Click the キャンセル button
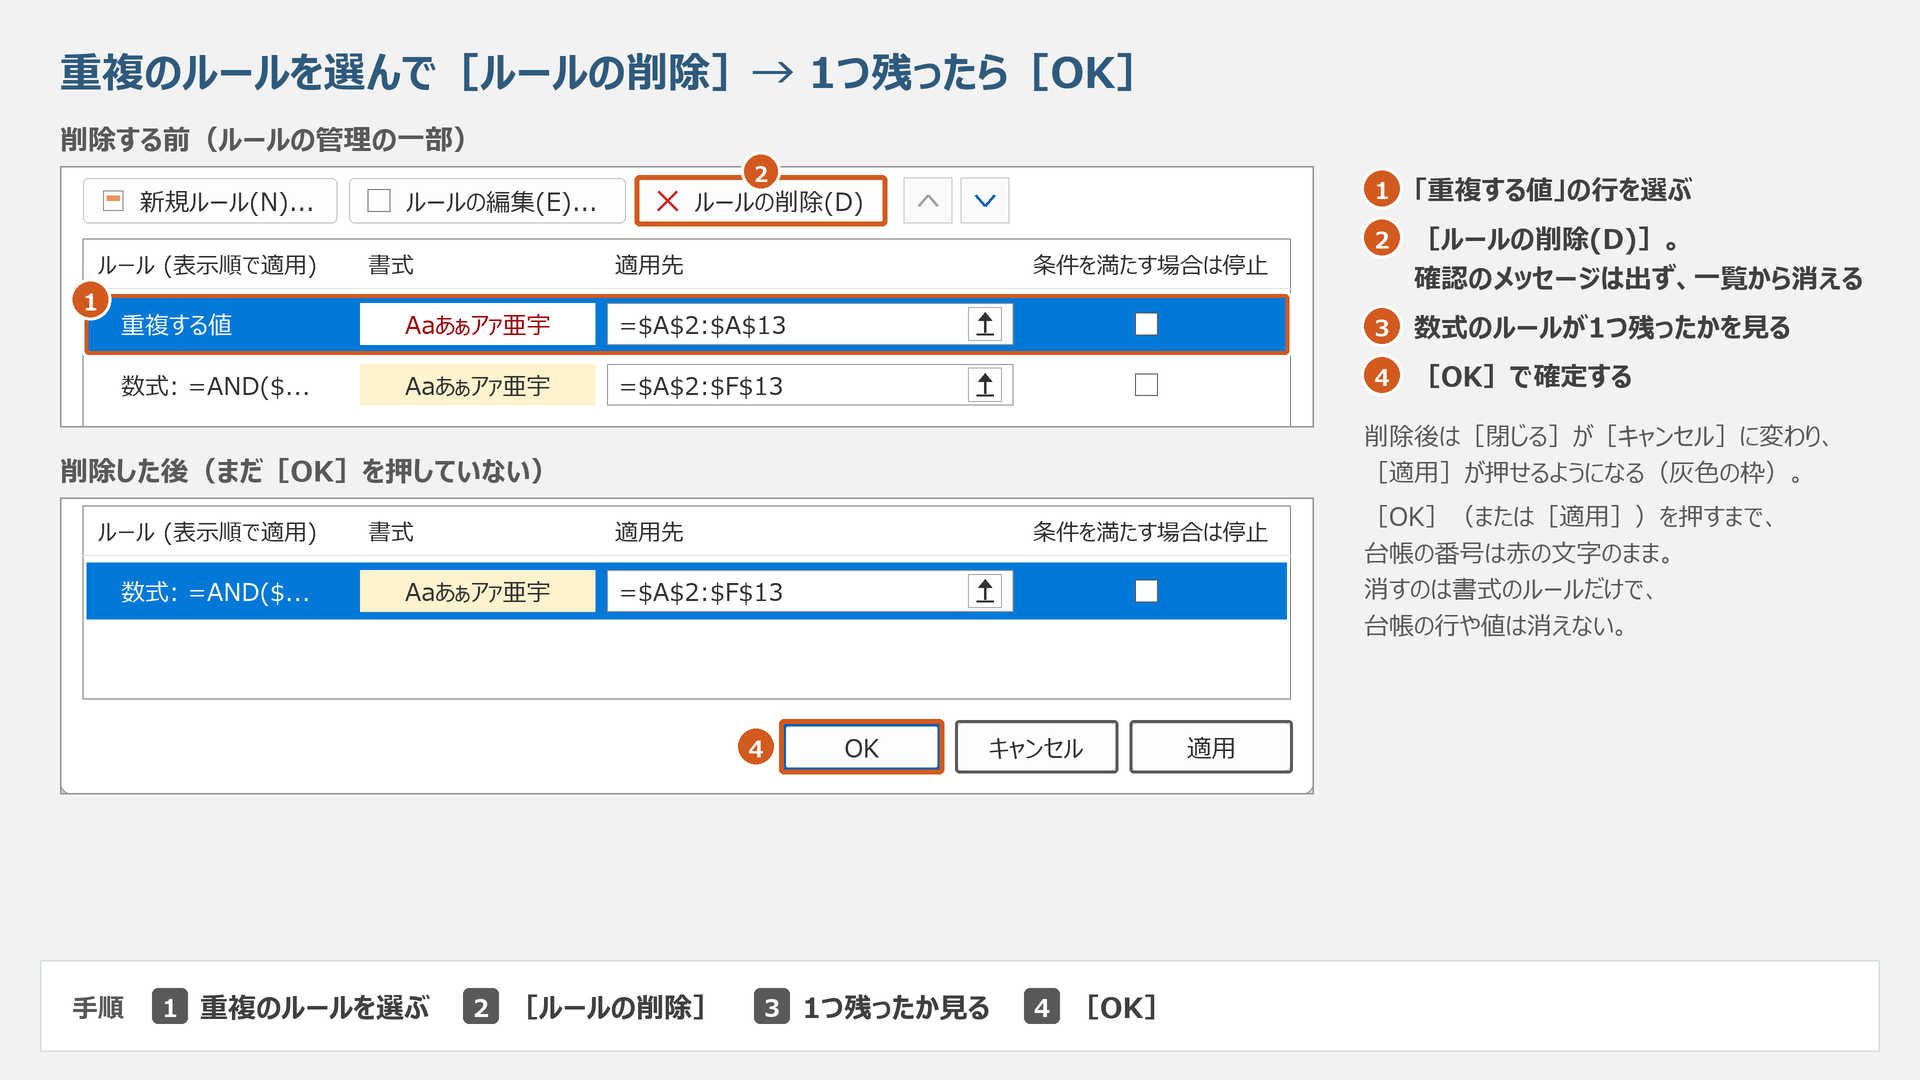The width and height of the screenshot is (1920, 1080). tap(1036, 747)
